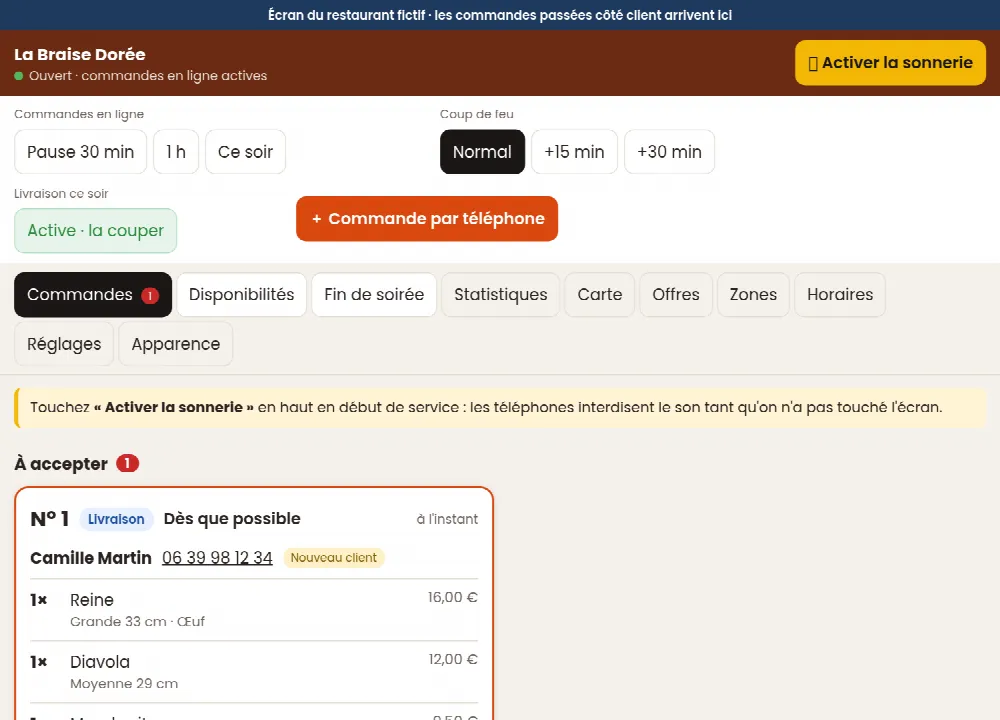Click the À accepter count badge
This screenshot has height=720, width=1000.
128,463
